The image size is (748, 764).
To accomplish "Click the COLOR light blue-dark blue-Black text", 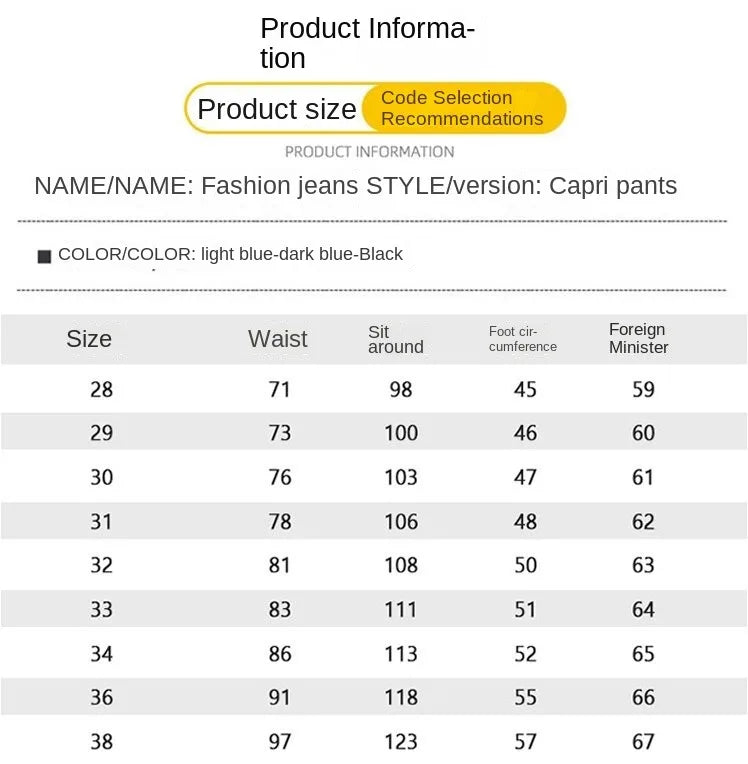I will 230,254.
